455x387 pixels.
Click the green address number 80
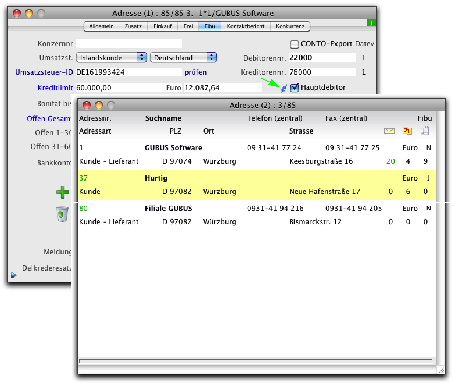pyautogui.click(x=83, y=208)
